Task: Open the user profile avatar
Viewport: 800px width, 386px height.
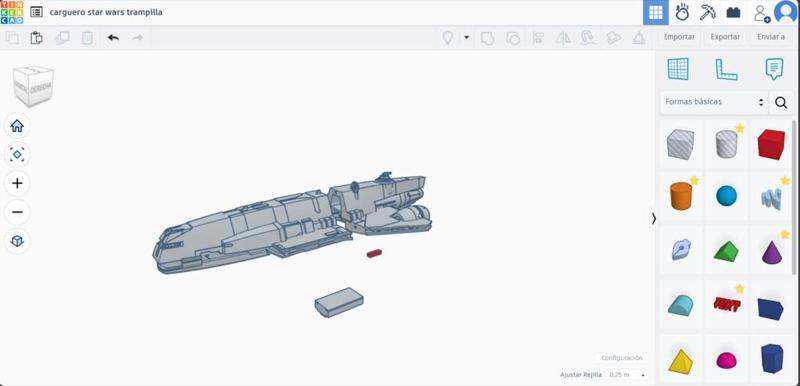Action: (786, 12)
